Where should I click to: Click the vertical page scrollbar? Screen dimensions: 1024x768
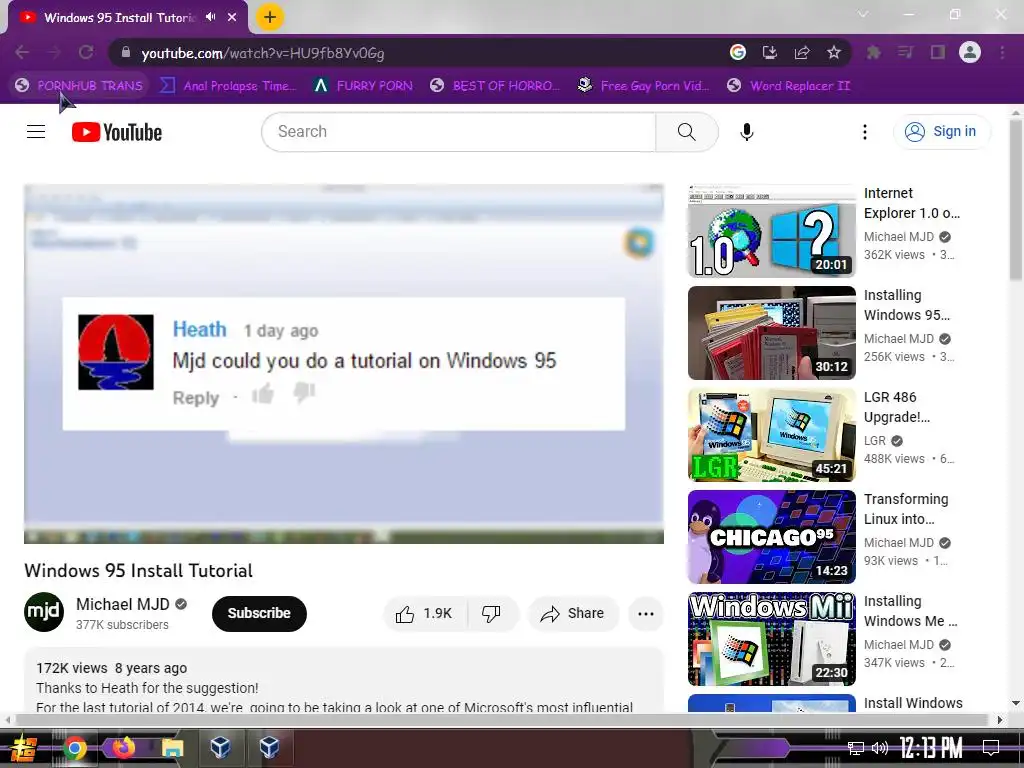click(1016, 200)
